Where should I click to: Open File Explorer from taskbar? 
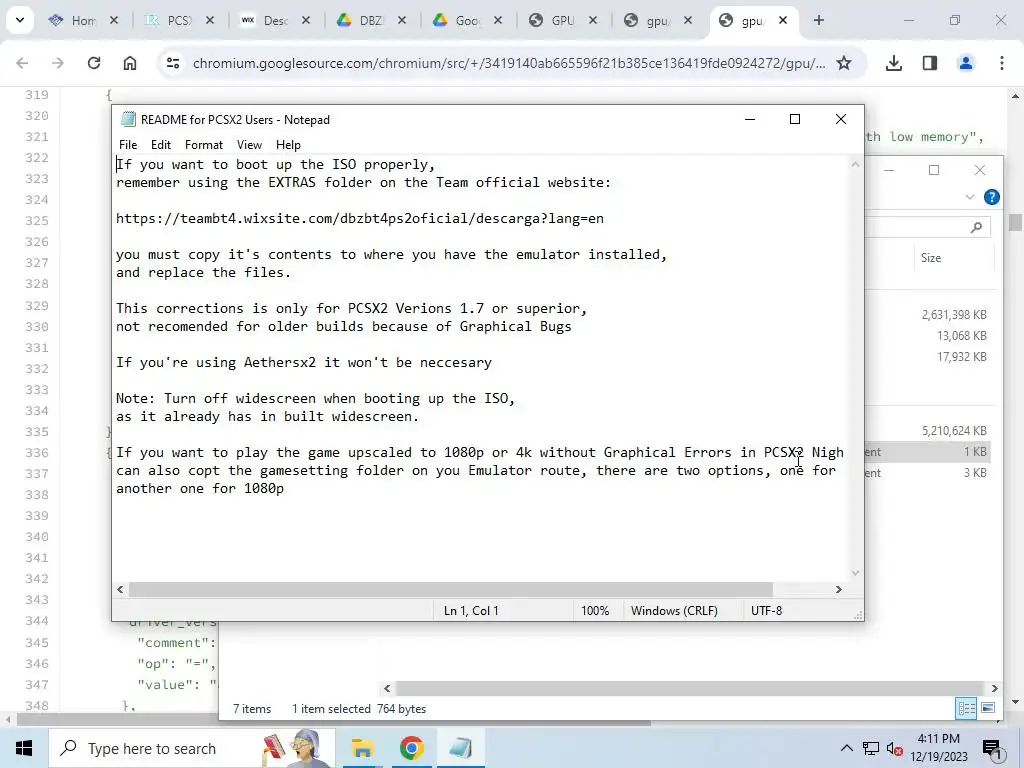[362, 748]
